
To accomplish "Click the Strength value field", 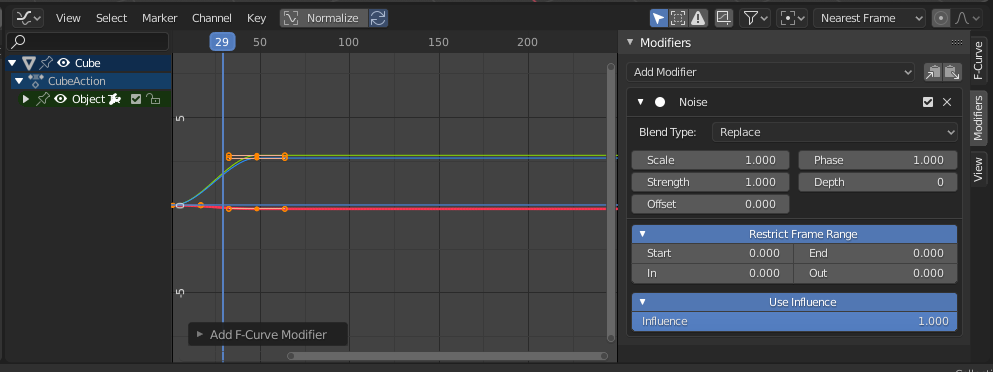I will (711, 183).
